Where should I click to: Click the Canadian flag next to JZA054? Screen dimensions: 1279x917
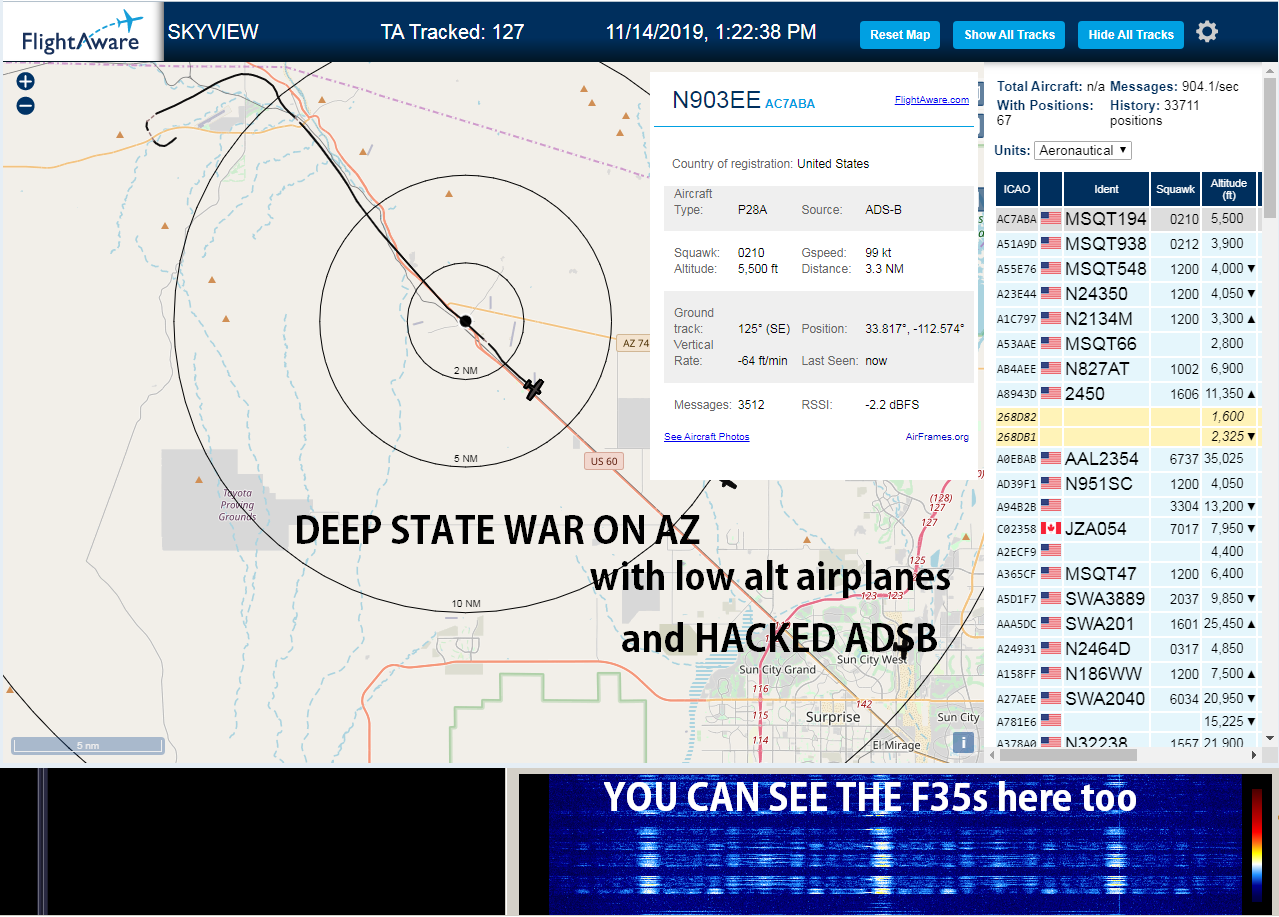coord(1050,528)
